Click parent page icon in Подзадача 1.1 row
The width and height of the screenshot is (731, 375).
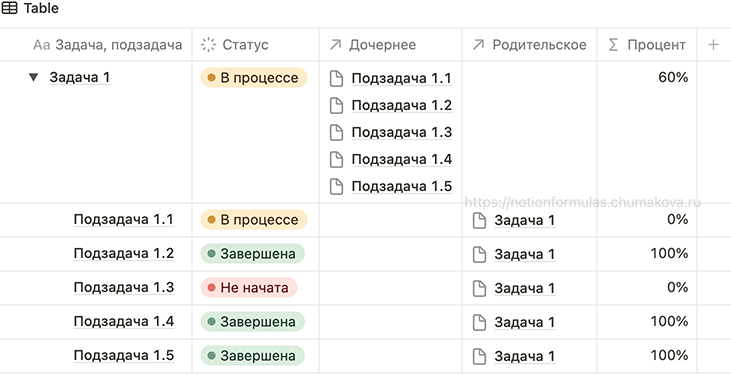coord(479,220)
